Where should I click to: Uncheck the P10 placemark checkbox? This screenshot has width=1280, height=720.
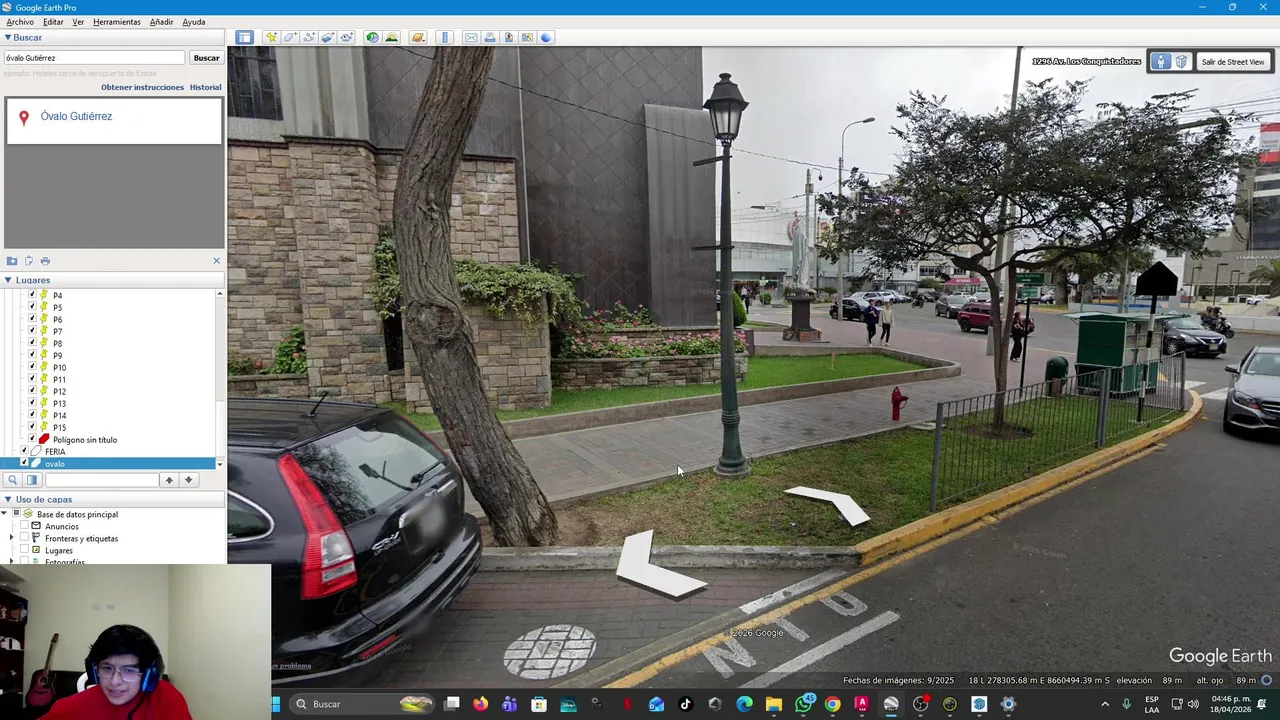click(x=32, y=367)
